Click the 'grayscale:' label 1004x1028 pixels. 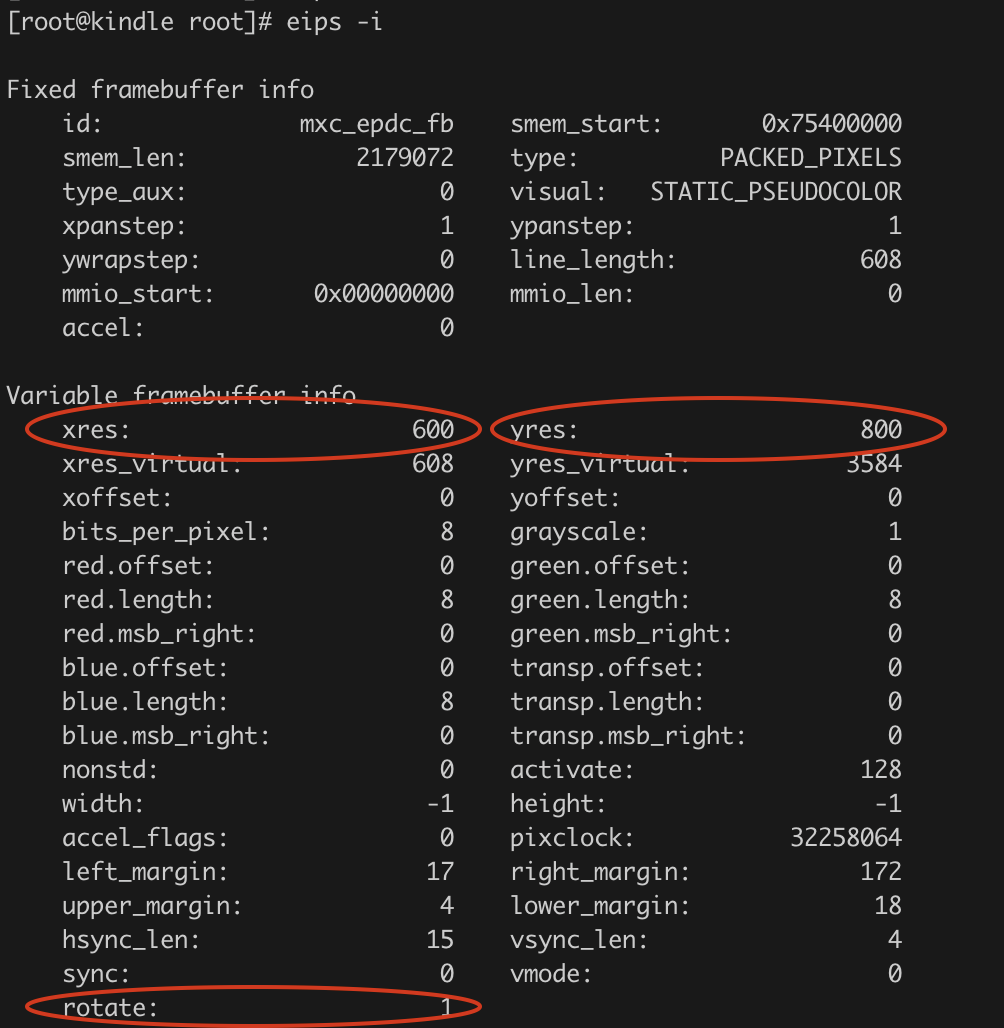[x=579, y=532]
